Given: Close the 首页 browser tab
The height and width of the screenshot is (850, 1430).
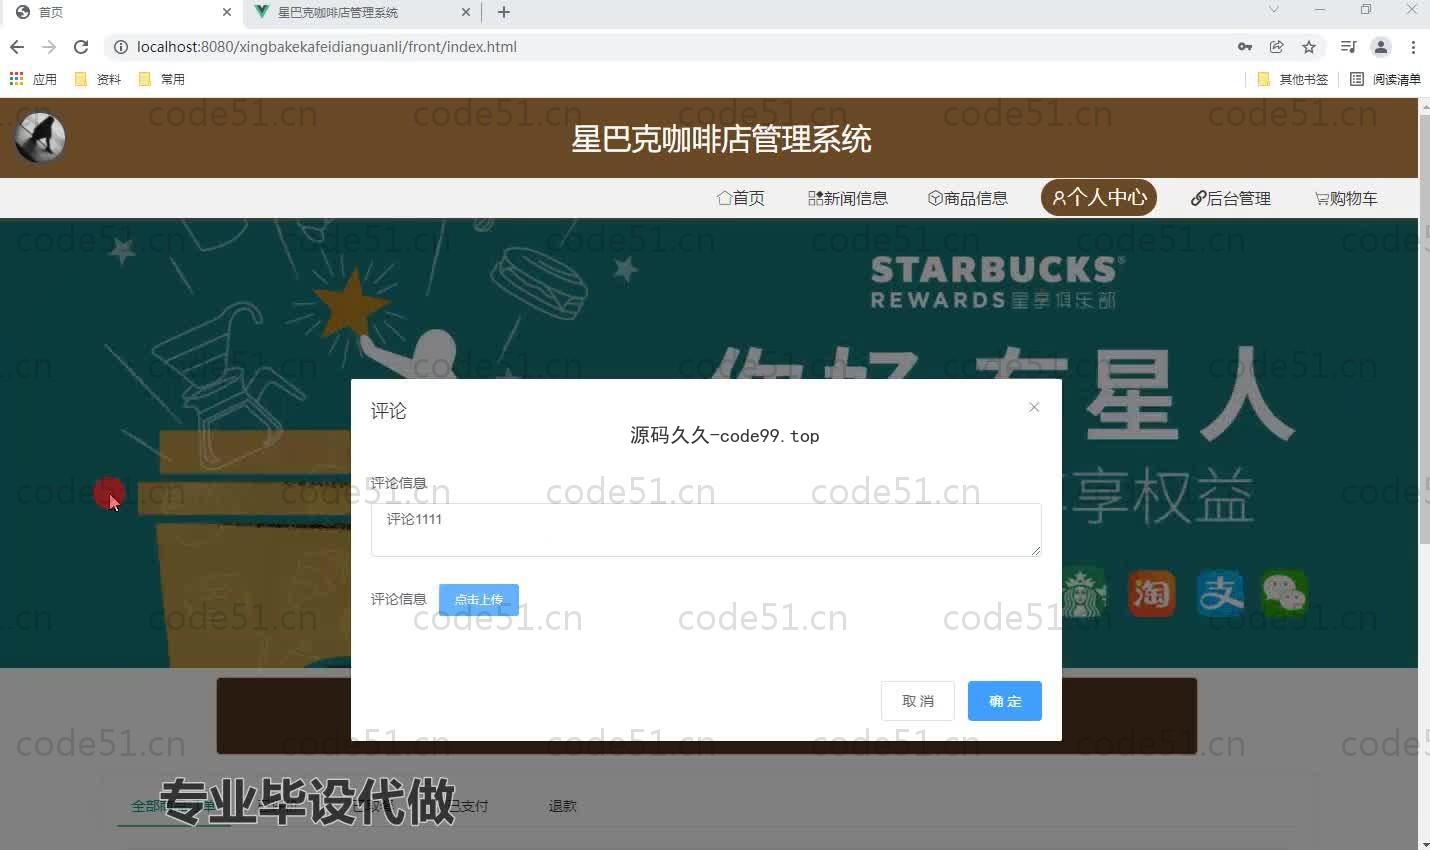Looking at the screenshot, I should click(x=227, y=12).
